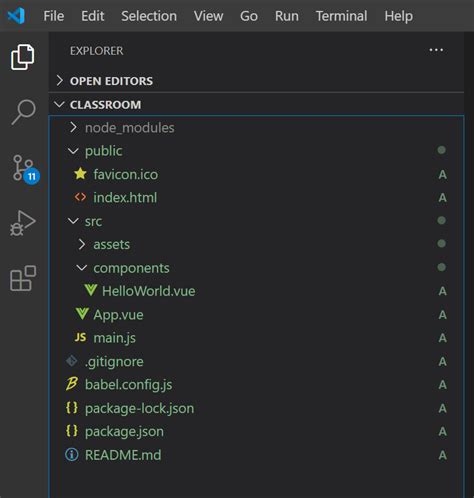Click the Explorer more actions ellipsis
Viewport: 474px width, 498px height.
point(436,50)
